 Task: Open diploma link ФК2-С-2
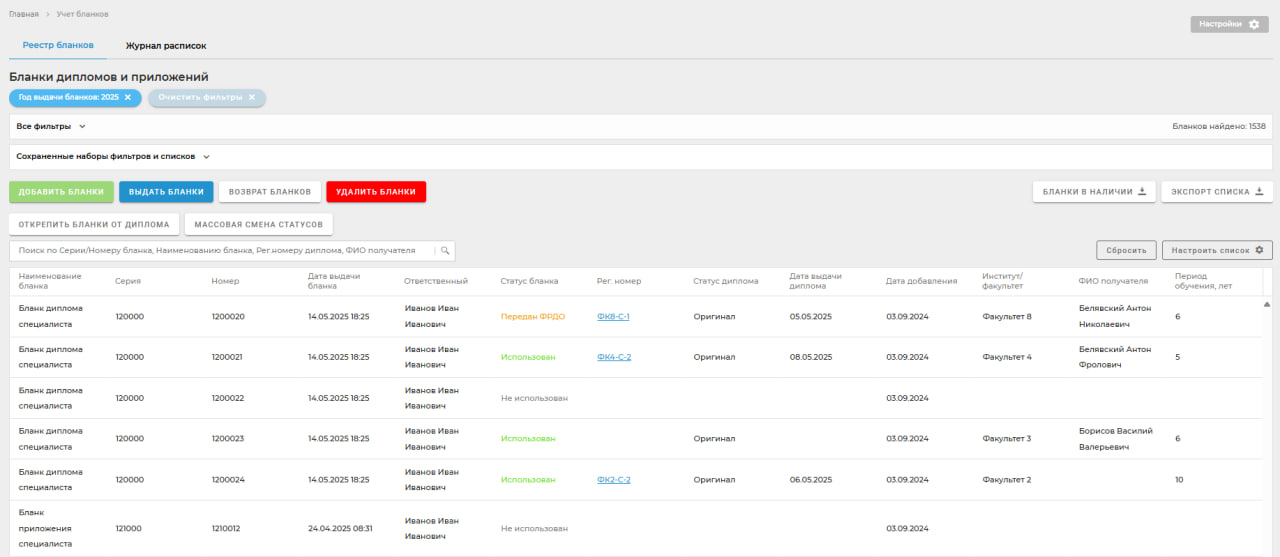614,480
